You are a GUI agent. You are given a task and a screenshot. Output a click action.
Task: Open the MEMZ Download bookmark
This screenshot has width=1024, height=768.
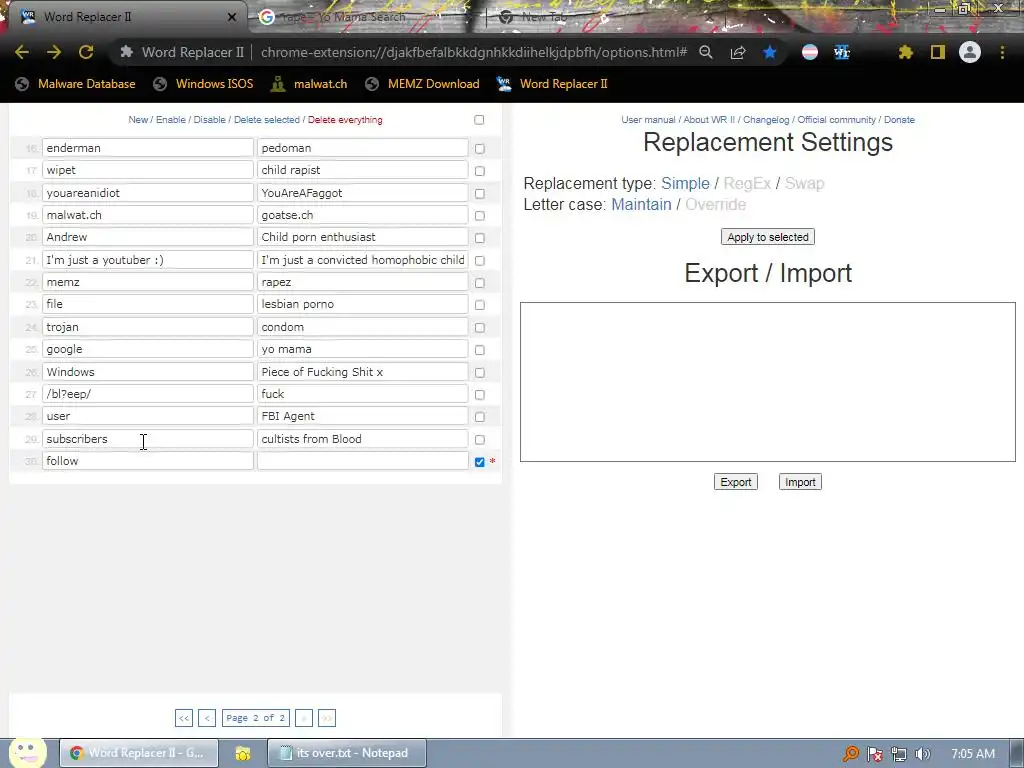tap(423, 84)
